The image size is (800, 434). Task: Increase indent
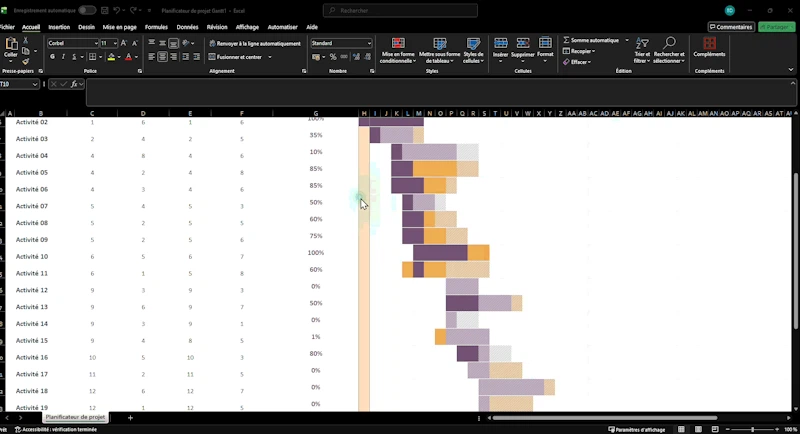[x=196, y=57]
